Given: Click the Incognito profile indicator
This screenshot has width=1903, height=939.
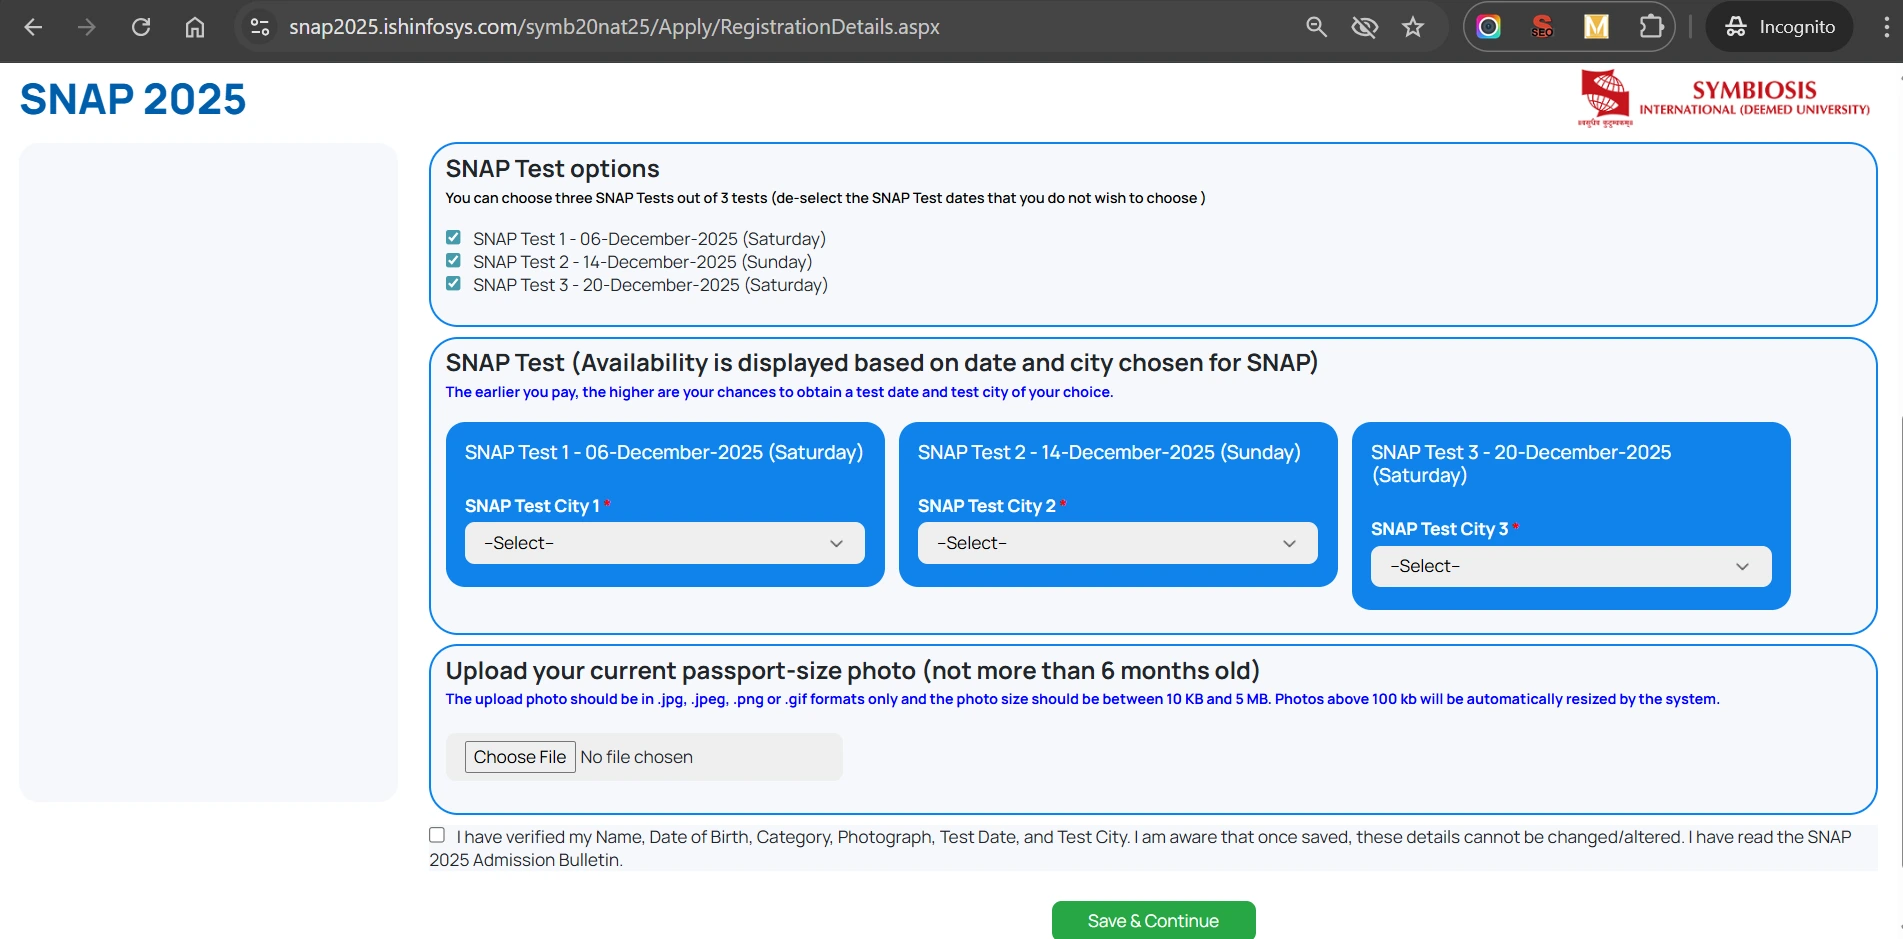Looking at the screenshot, I should (1779, 27).
